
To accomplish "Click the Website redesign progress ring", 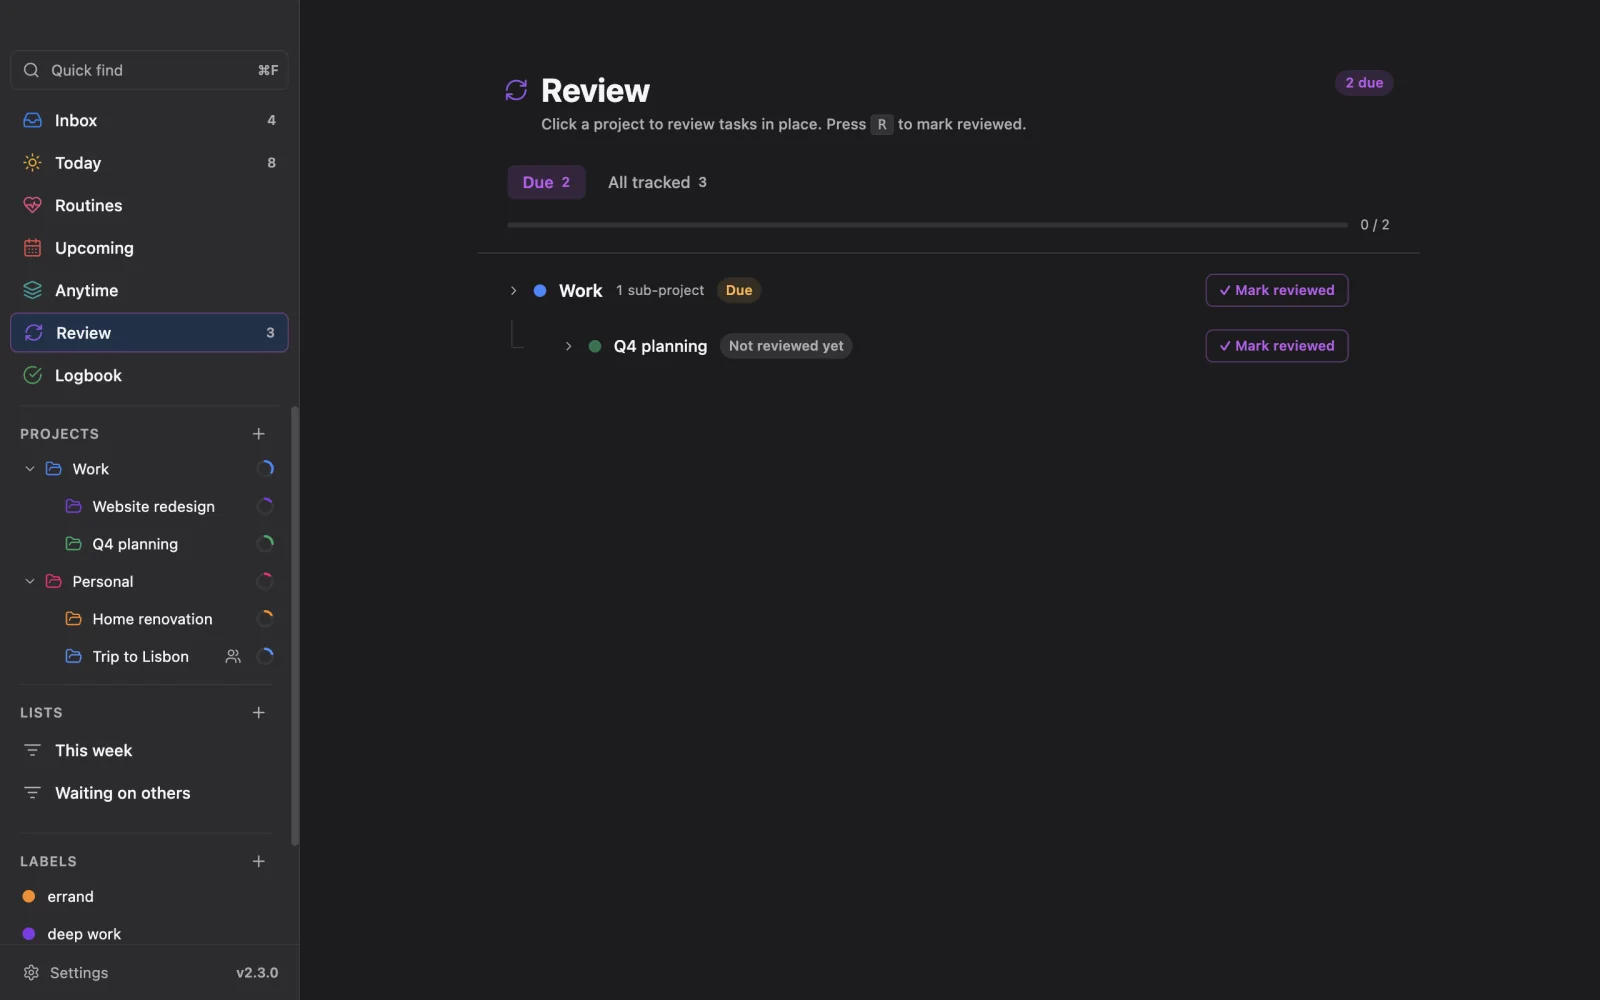I will [265, 506].
